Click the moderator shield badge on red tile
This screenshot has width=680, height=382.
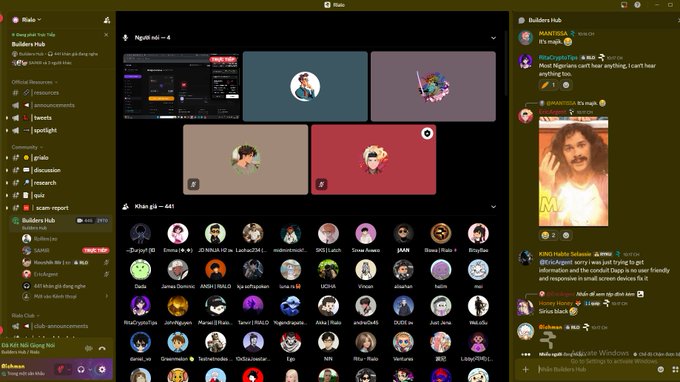click(427, 134)
